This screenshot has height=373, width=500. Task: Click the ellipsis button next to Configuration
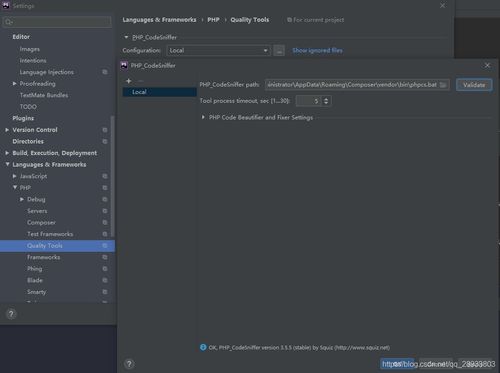tap(279, 51)
